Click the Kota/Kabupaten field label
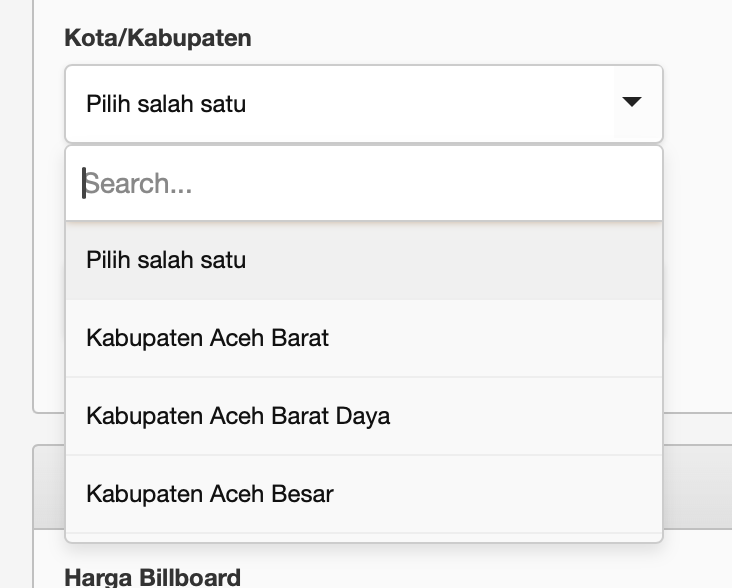Image resolution: width=732 pixels, height=588 pixels. [x=158, y=38]
